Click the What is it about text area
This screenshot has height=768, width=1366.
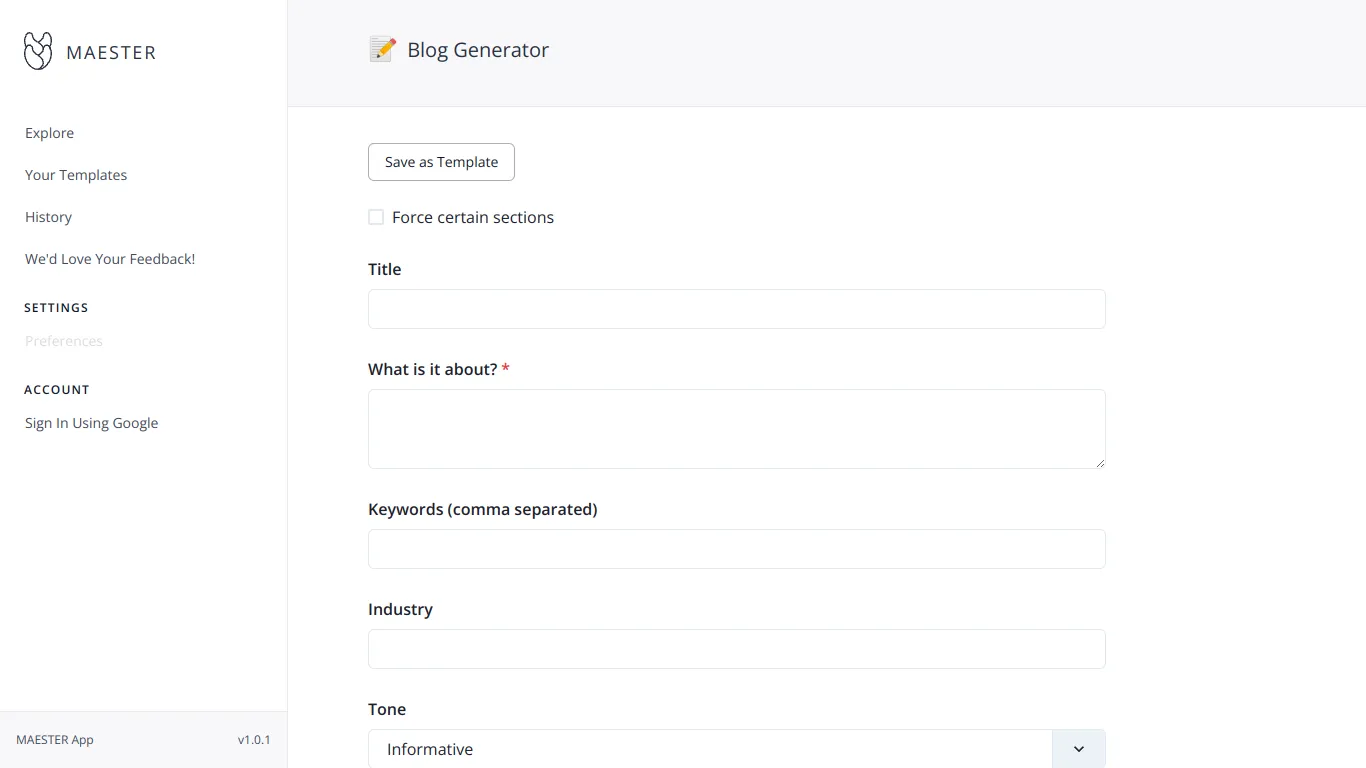tap(736, 428)
